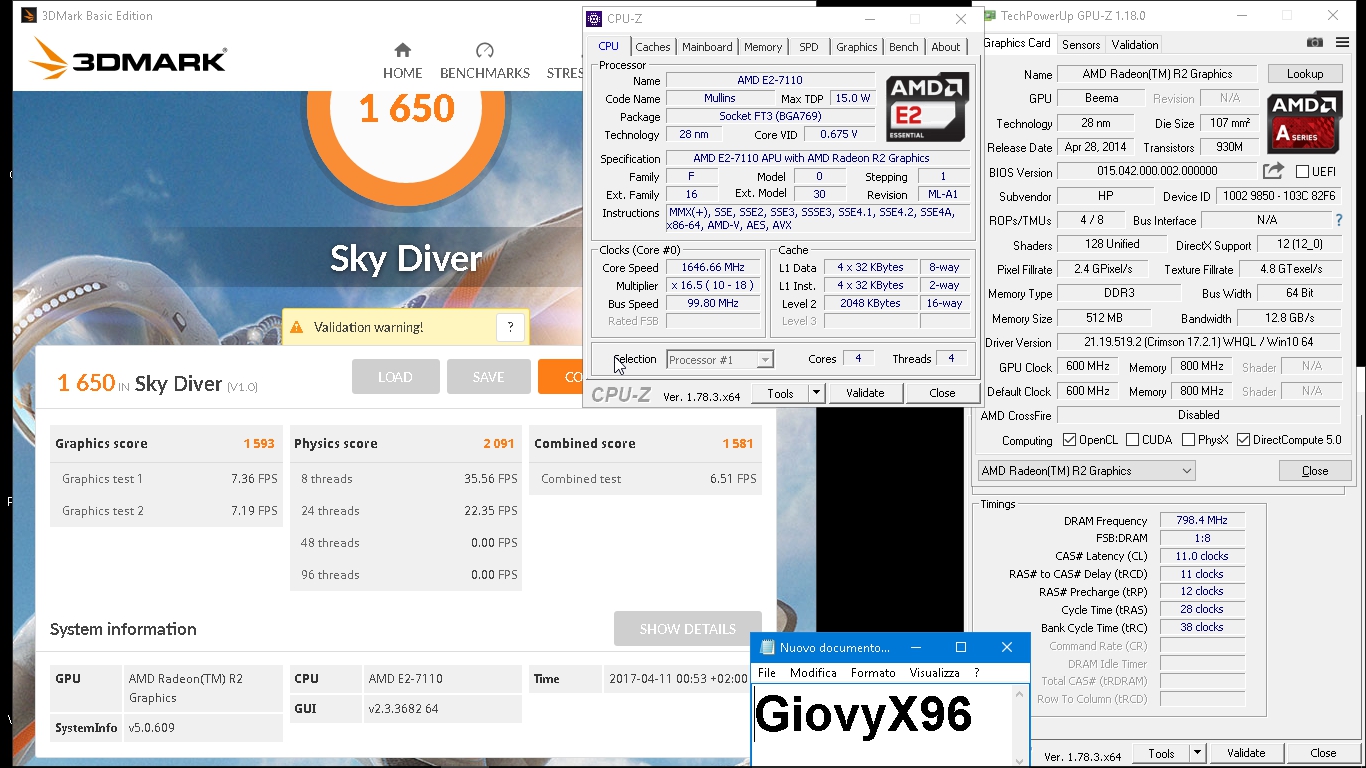
Task: Switch to the Graphics tab in CPU-Z
Action: click(x=857, y=47)
